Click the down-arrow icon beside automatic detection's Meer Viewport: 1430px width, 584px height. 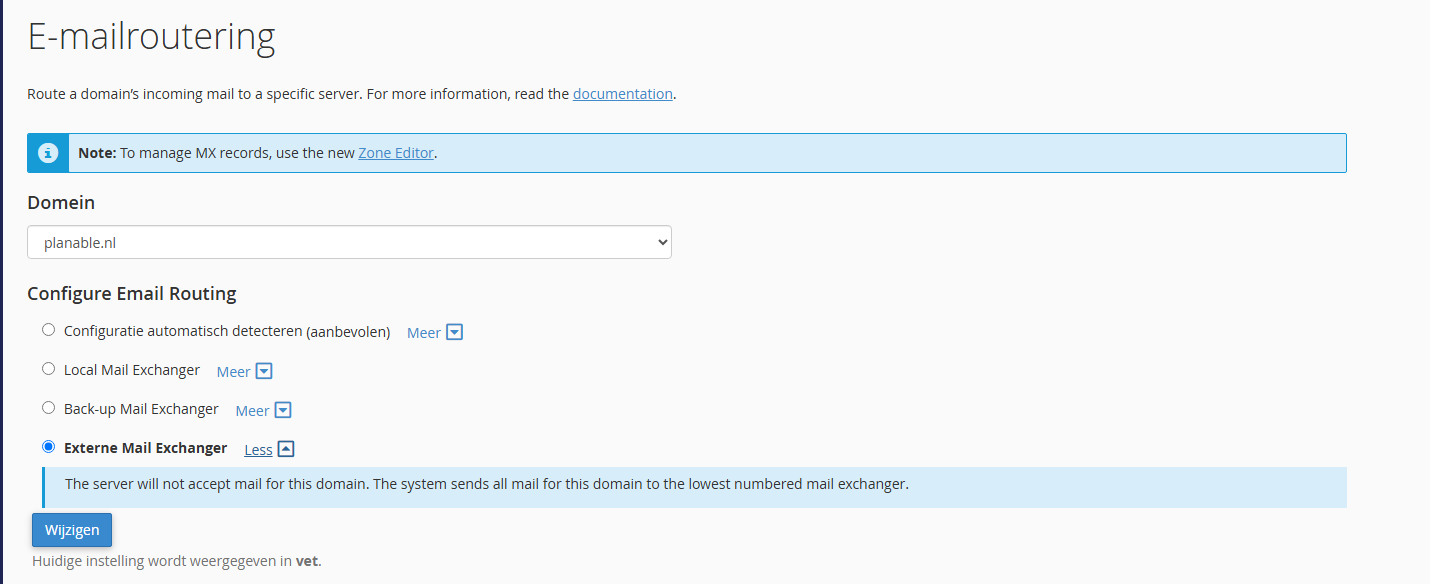pyautogui.click(x=454, y=332)
